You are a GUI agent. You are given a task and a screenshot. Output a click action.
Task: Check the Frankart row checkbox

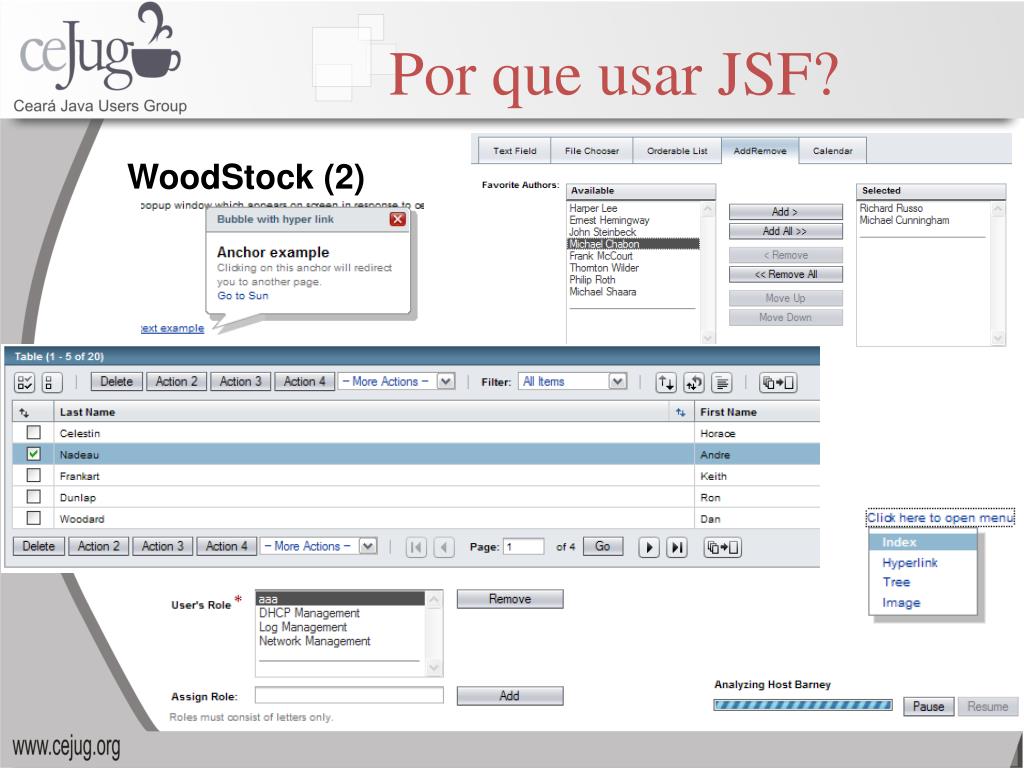coord(33,475)
